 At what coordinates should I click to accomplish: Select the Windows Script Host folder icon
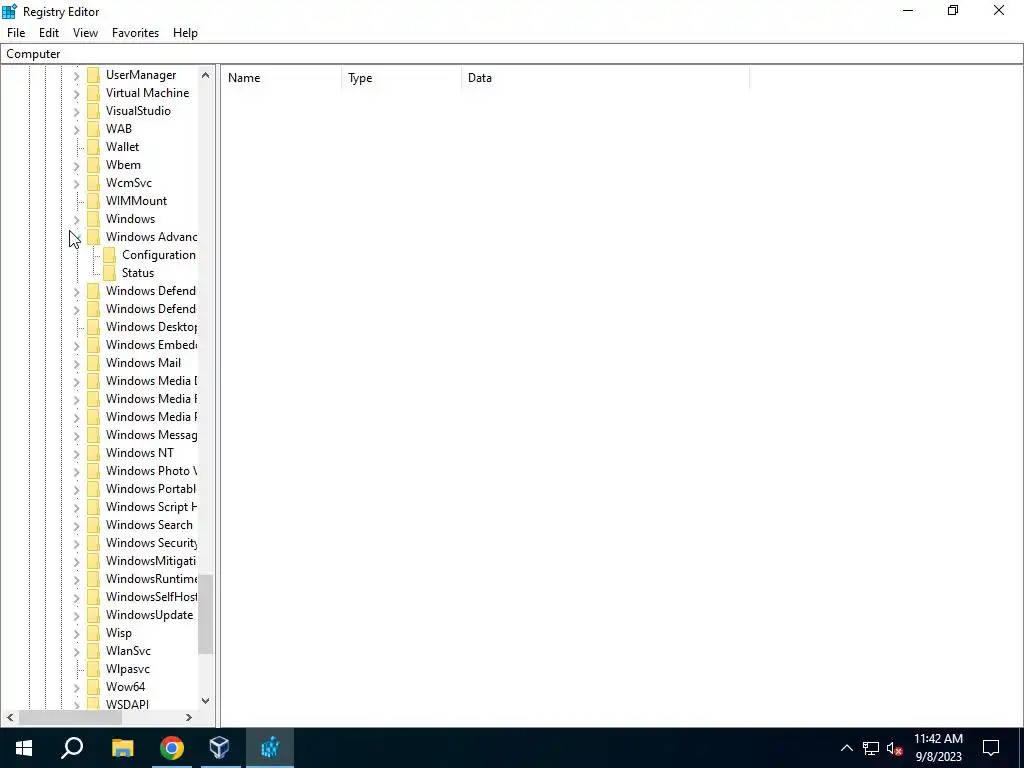94,507
